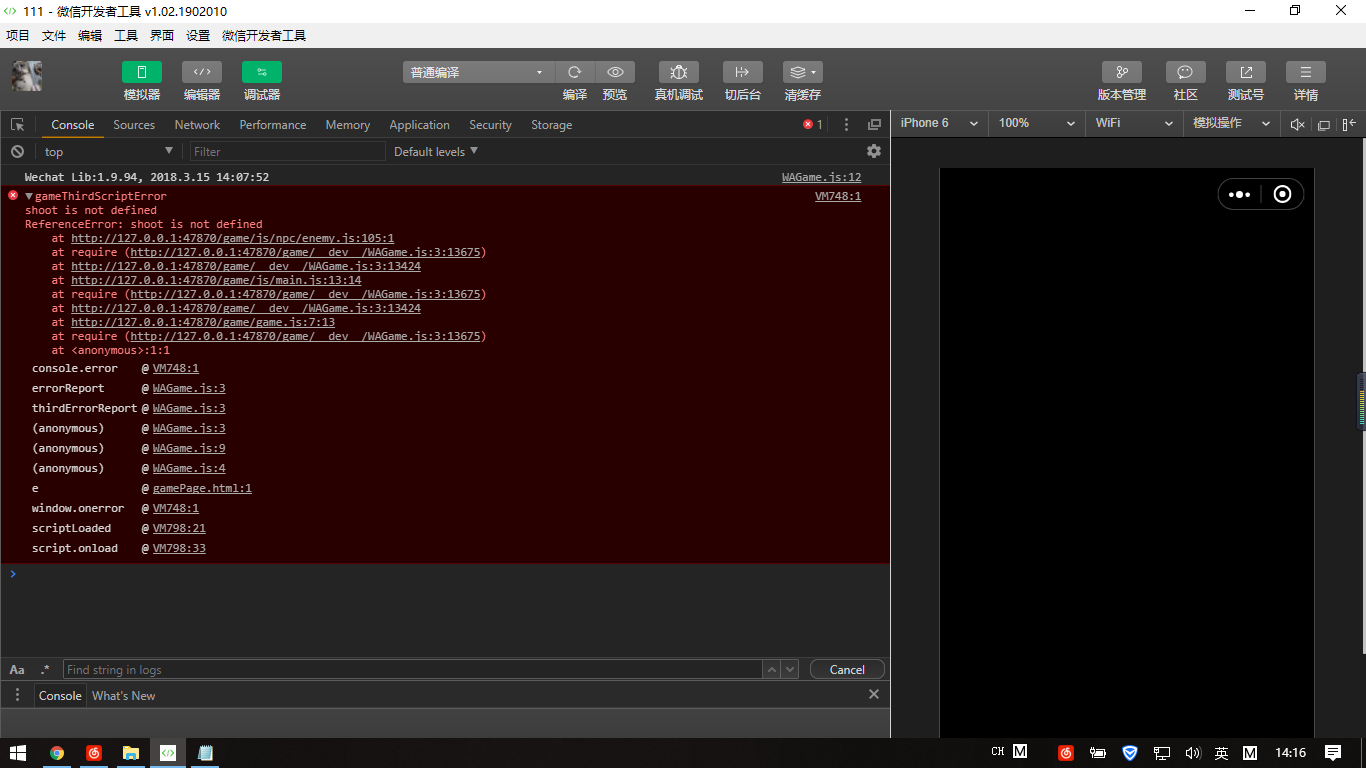Open the 设置 menu
Viewport: 1366px width, 768px height.
[x=198, y=35]
